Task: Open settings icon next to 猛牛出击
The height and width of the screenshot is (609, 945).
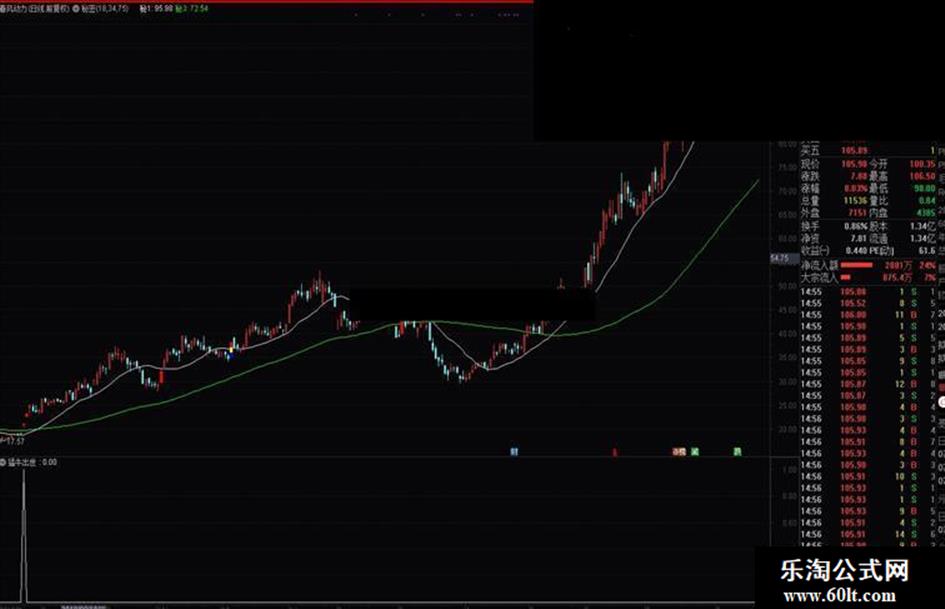Action: [3, 462]
